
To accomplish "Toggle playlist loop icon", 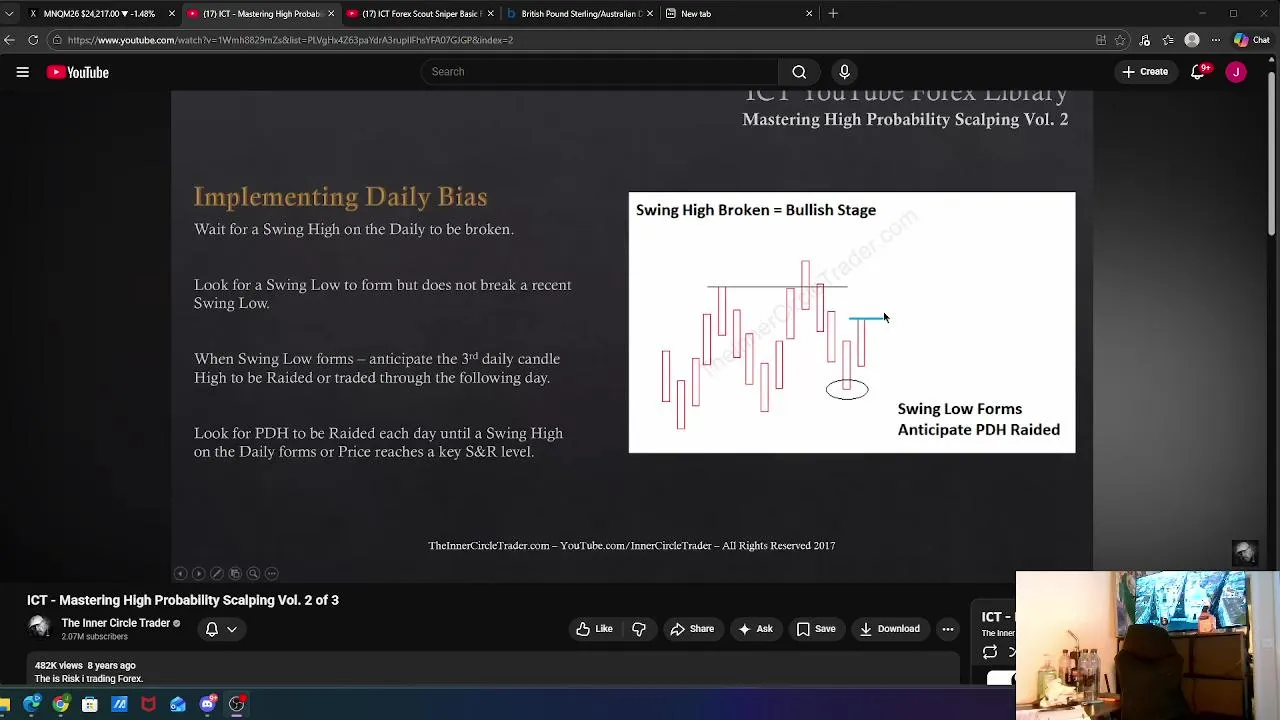I will (989, 652).
